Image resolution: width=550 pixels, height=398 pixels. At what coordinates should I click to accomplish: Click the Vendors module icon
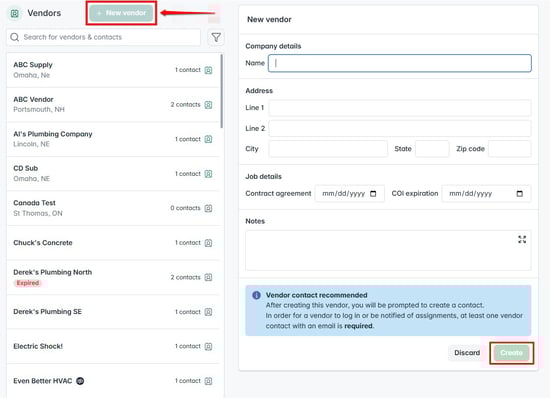(15, 13)
